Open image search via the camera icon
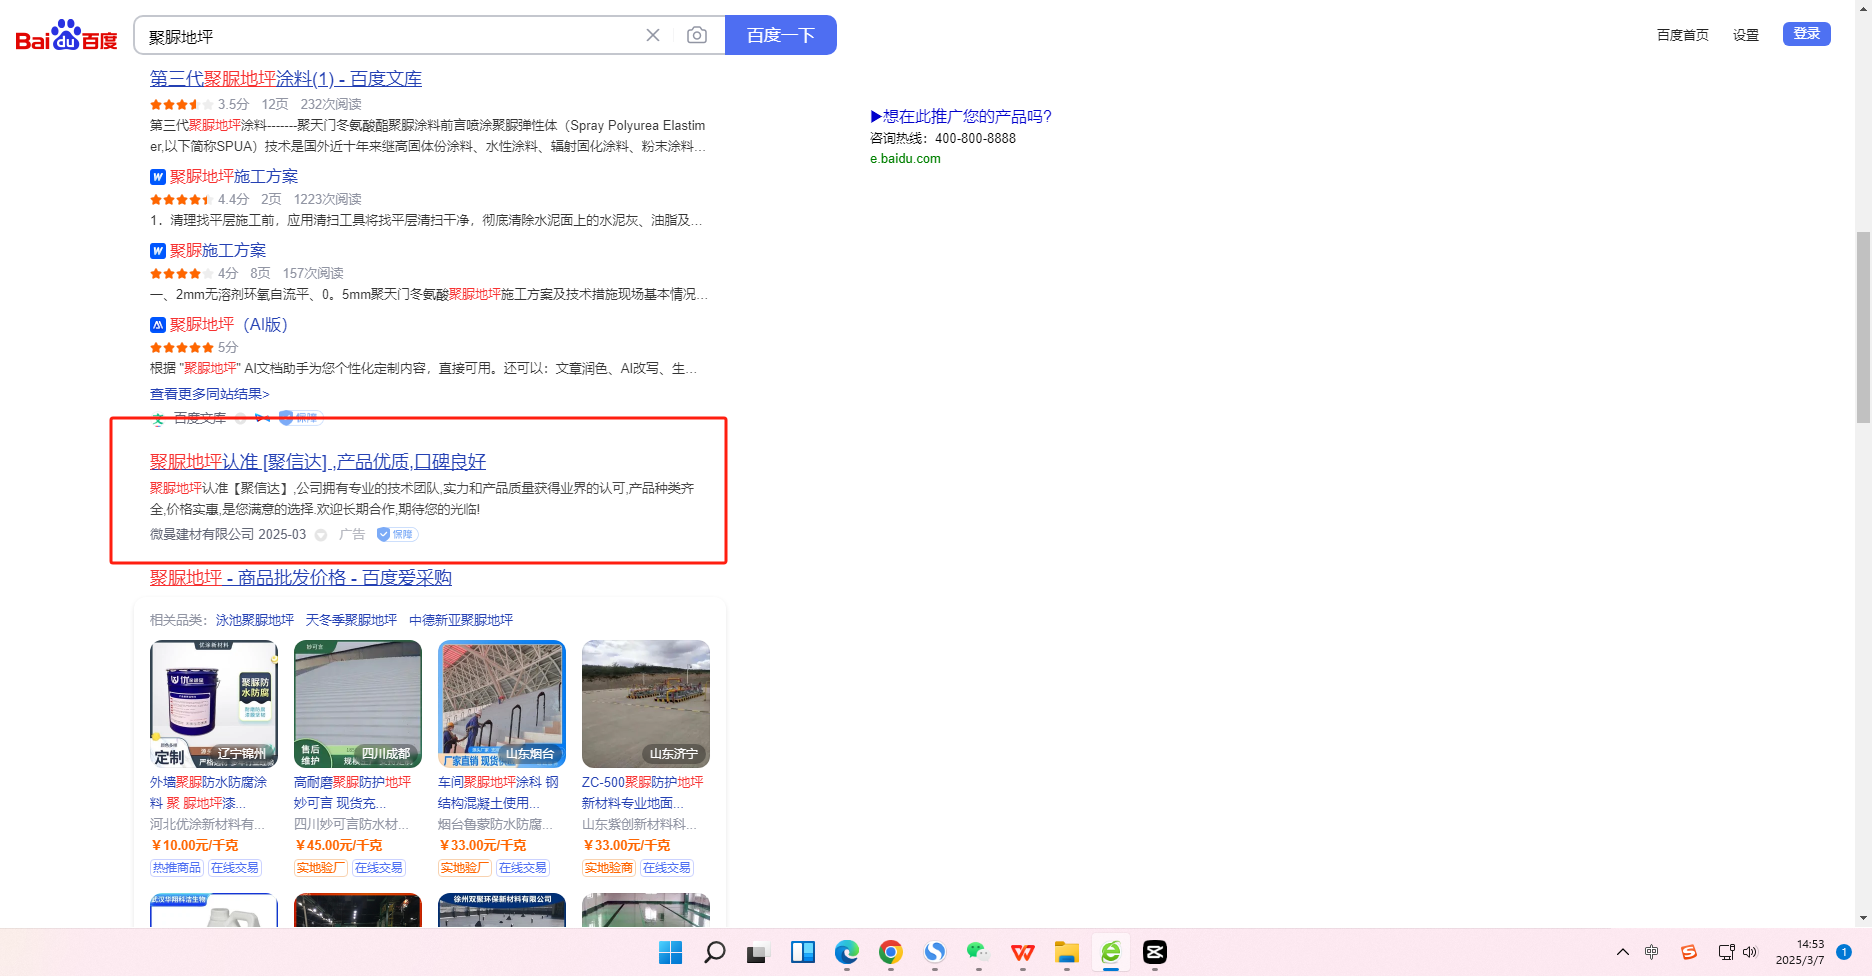 pos(697,35)
